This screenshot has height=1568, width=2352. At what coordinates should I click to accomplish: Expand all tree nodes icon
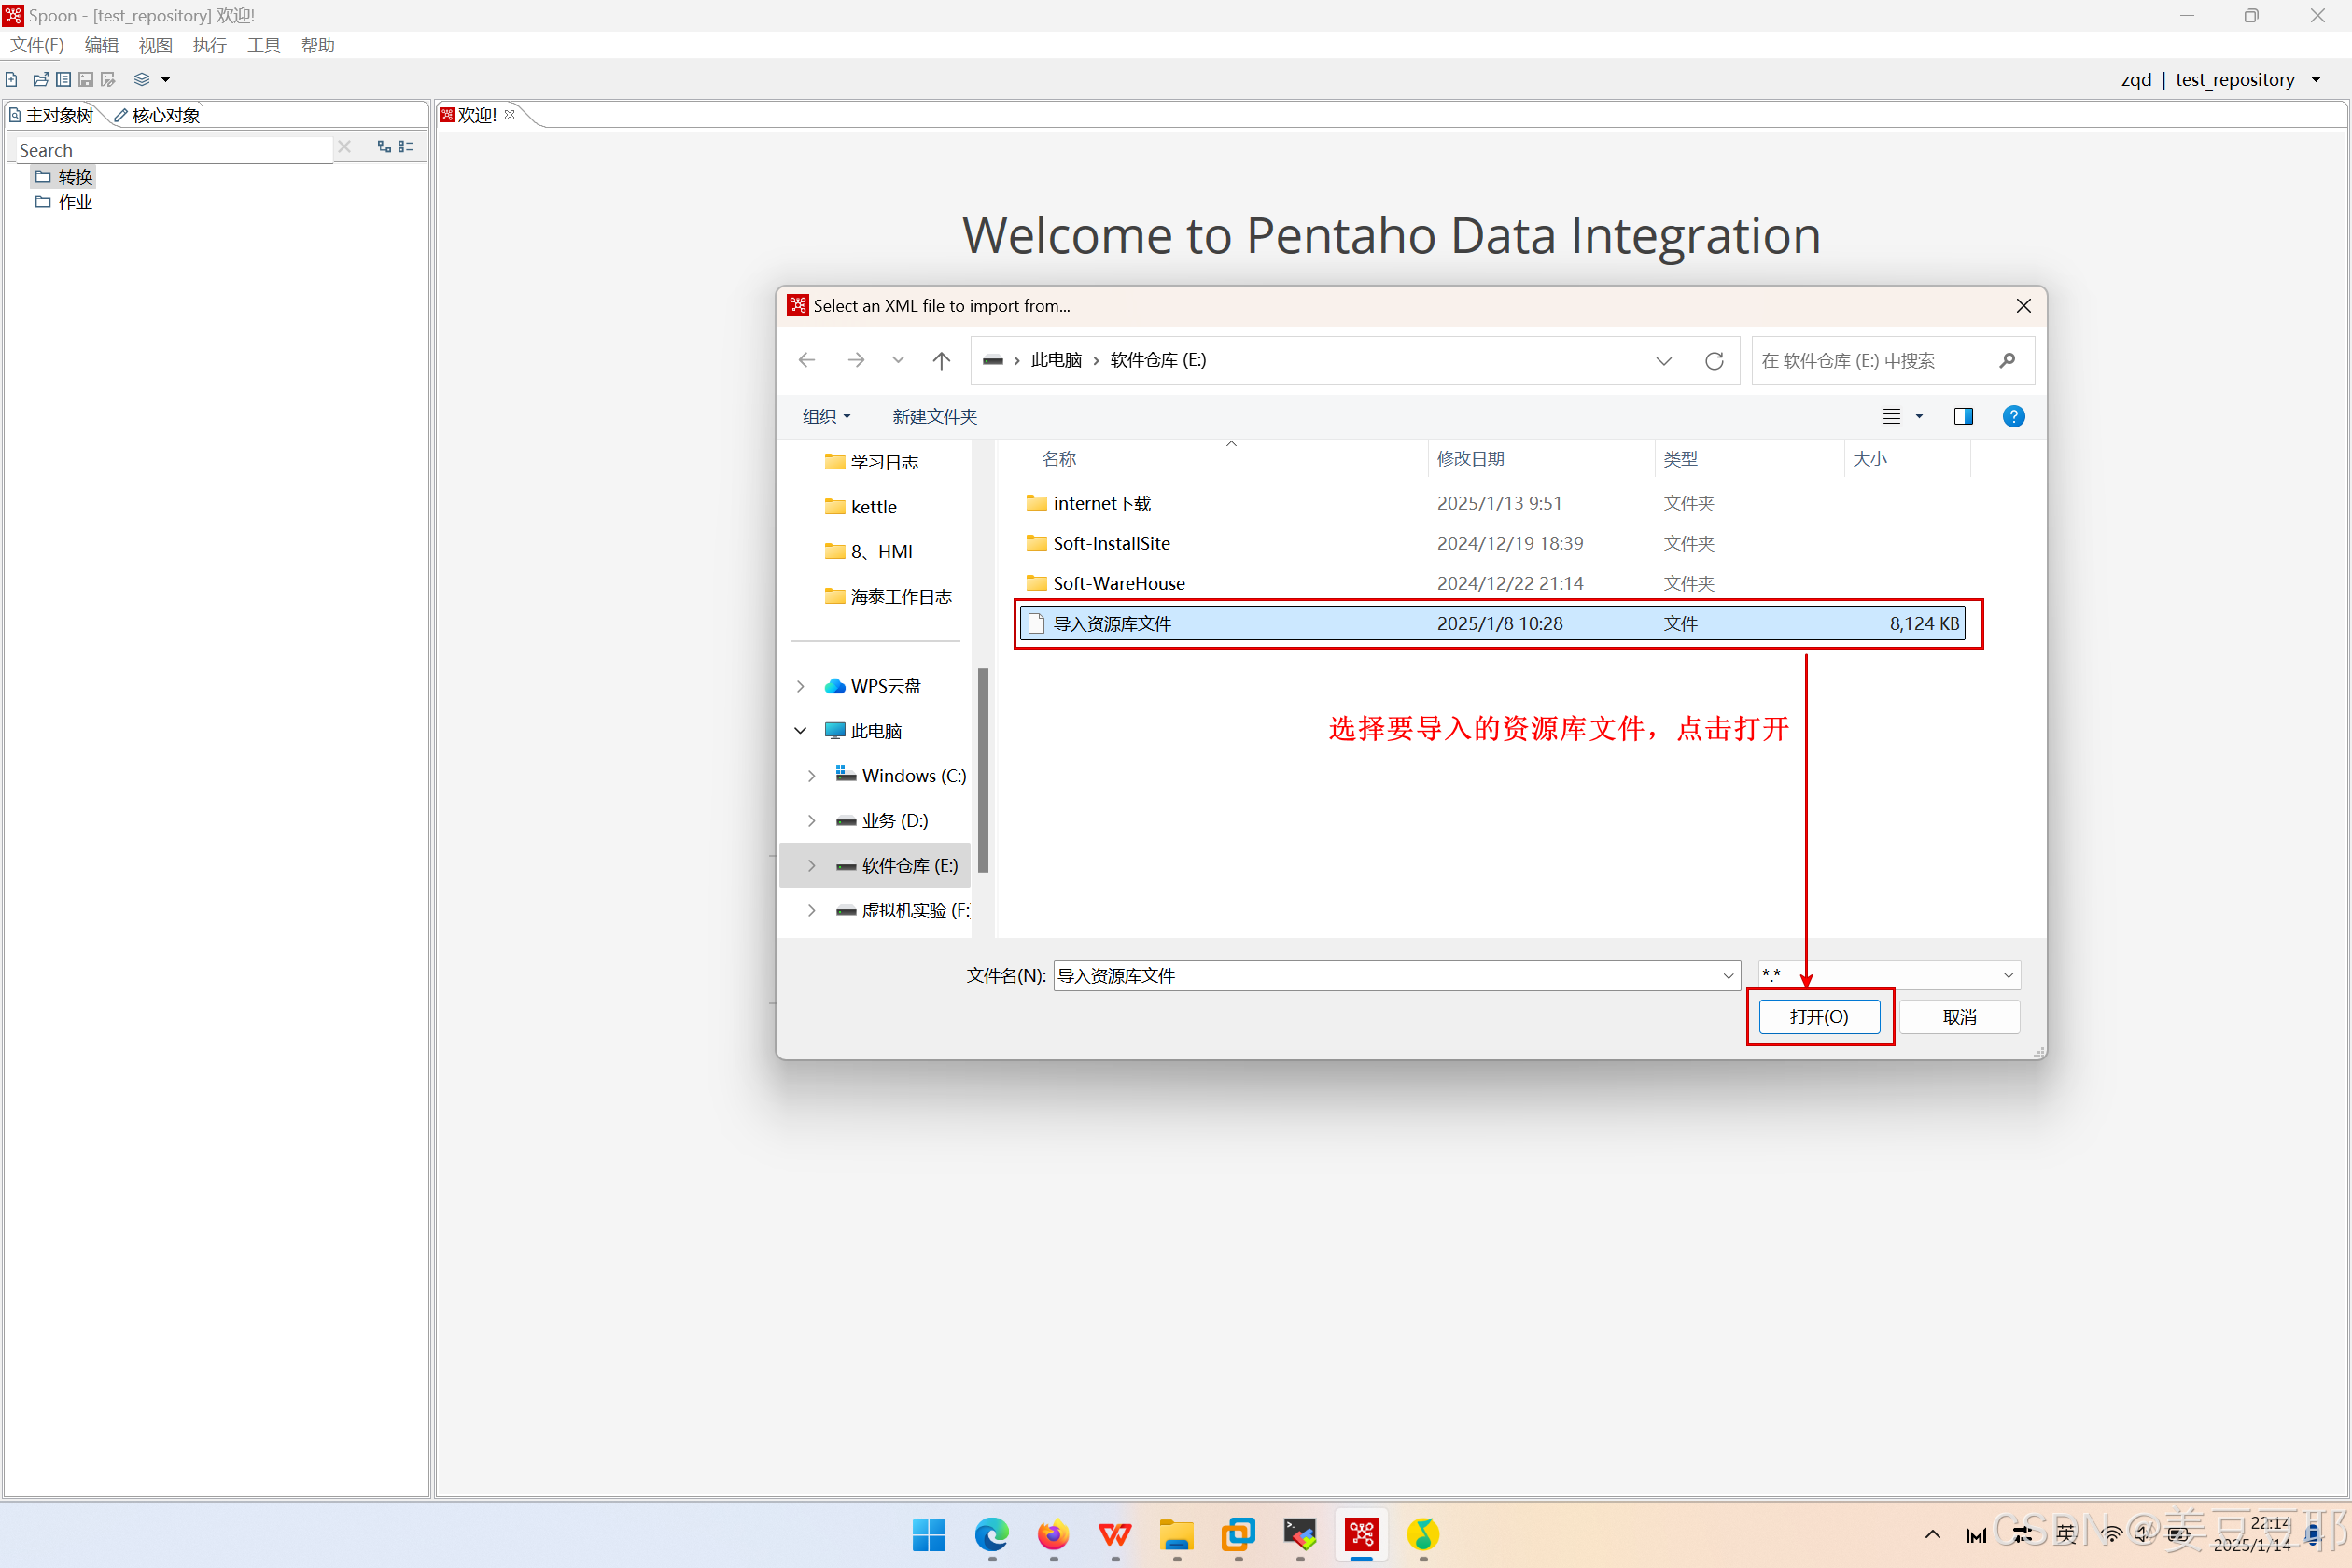click(x=384, y=147)
